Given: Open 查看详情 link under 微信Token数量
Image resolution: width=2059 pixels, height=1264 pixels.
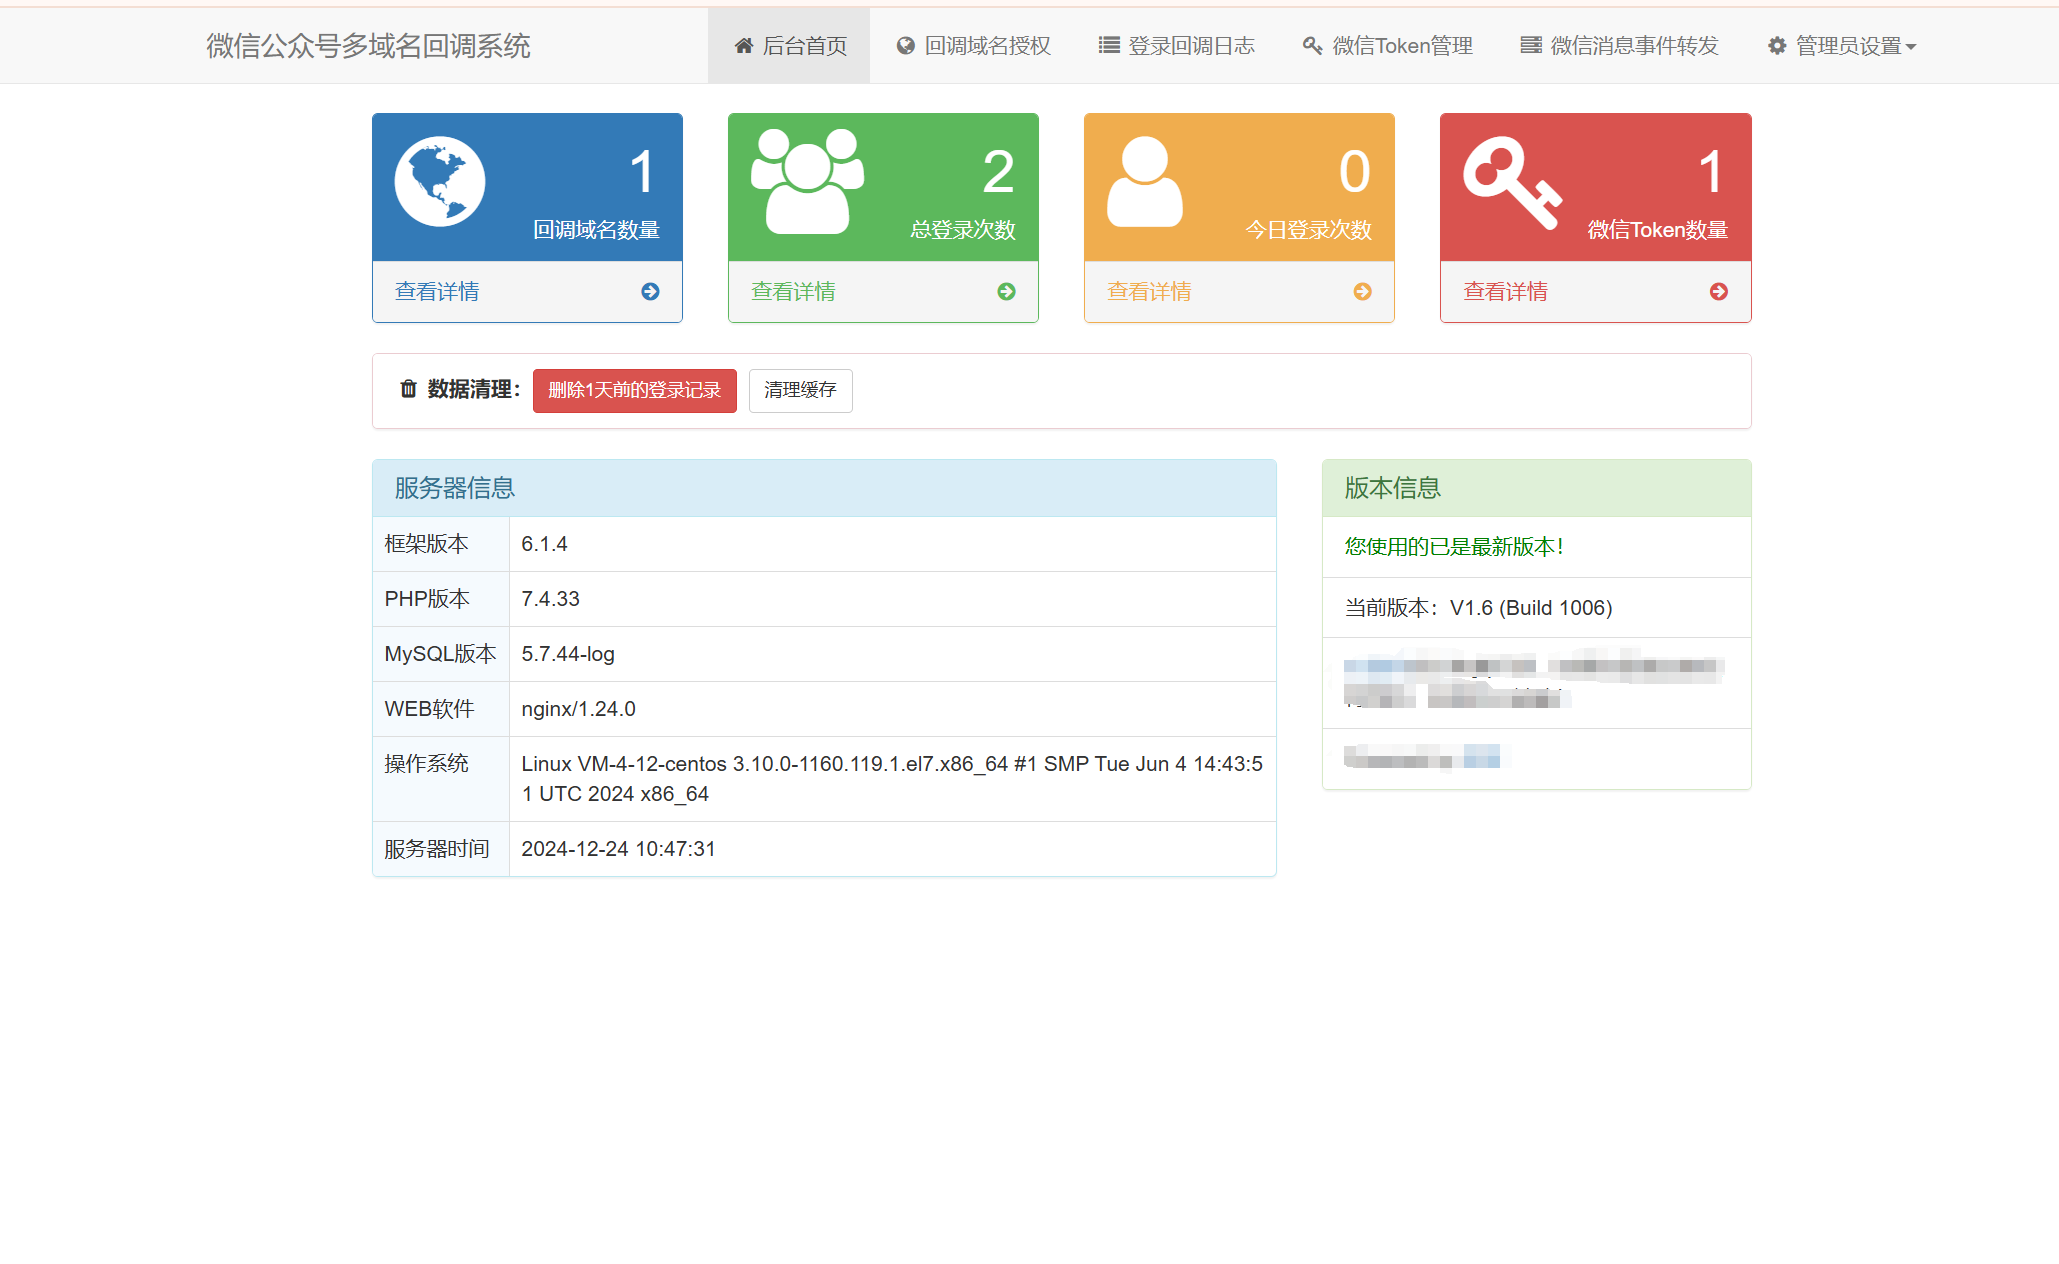Looking at the screenshot, I should click(x=1505, y=292).
